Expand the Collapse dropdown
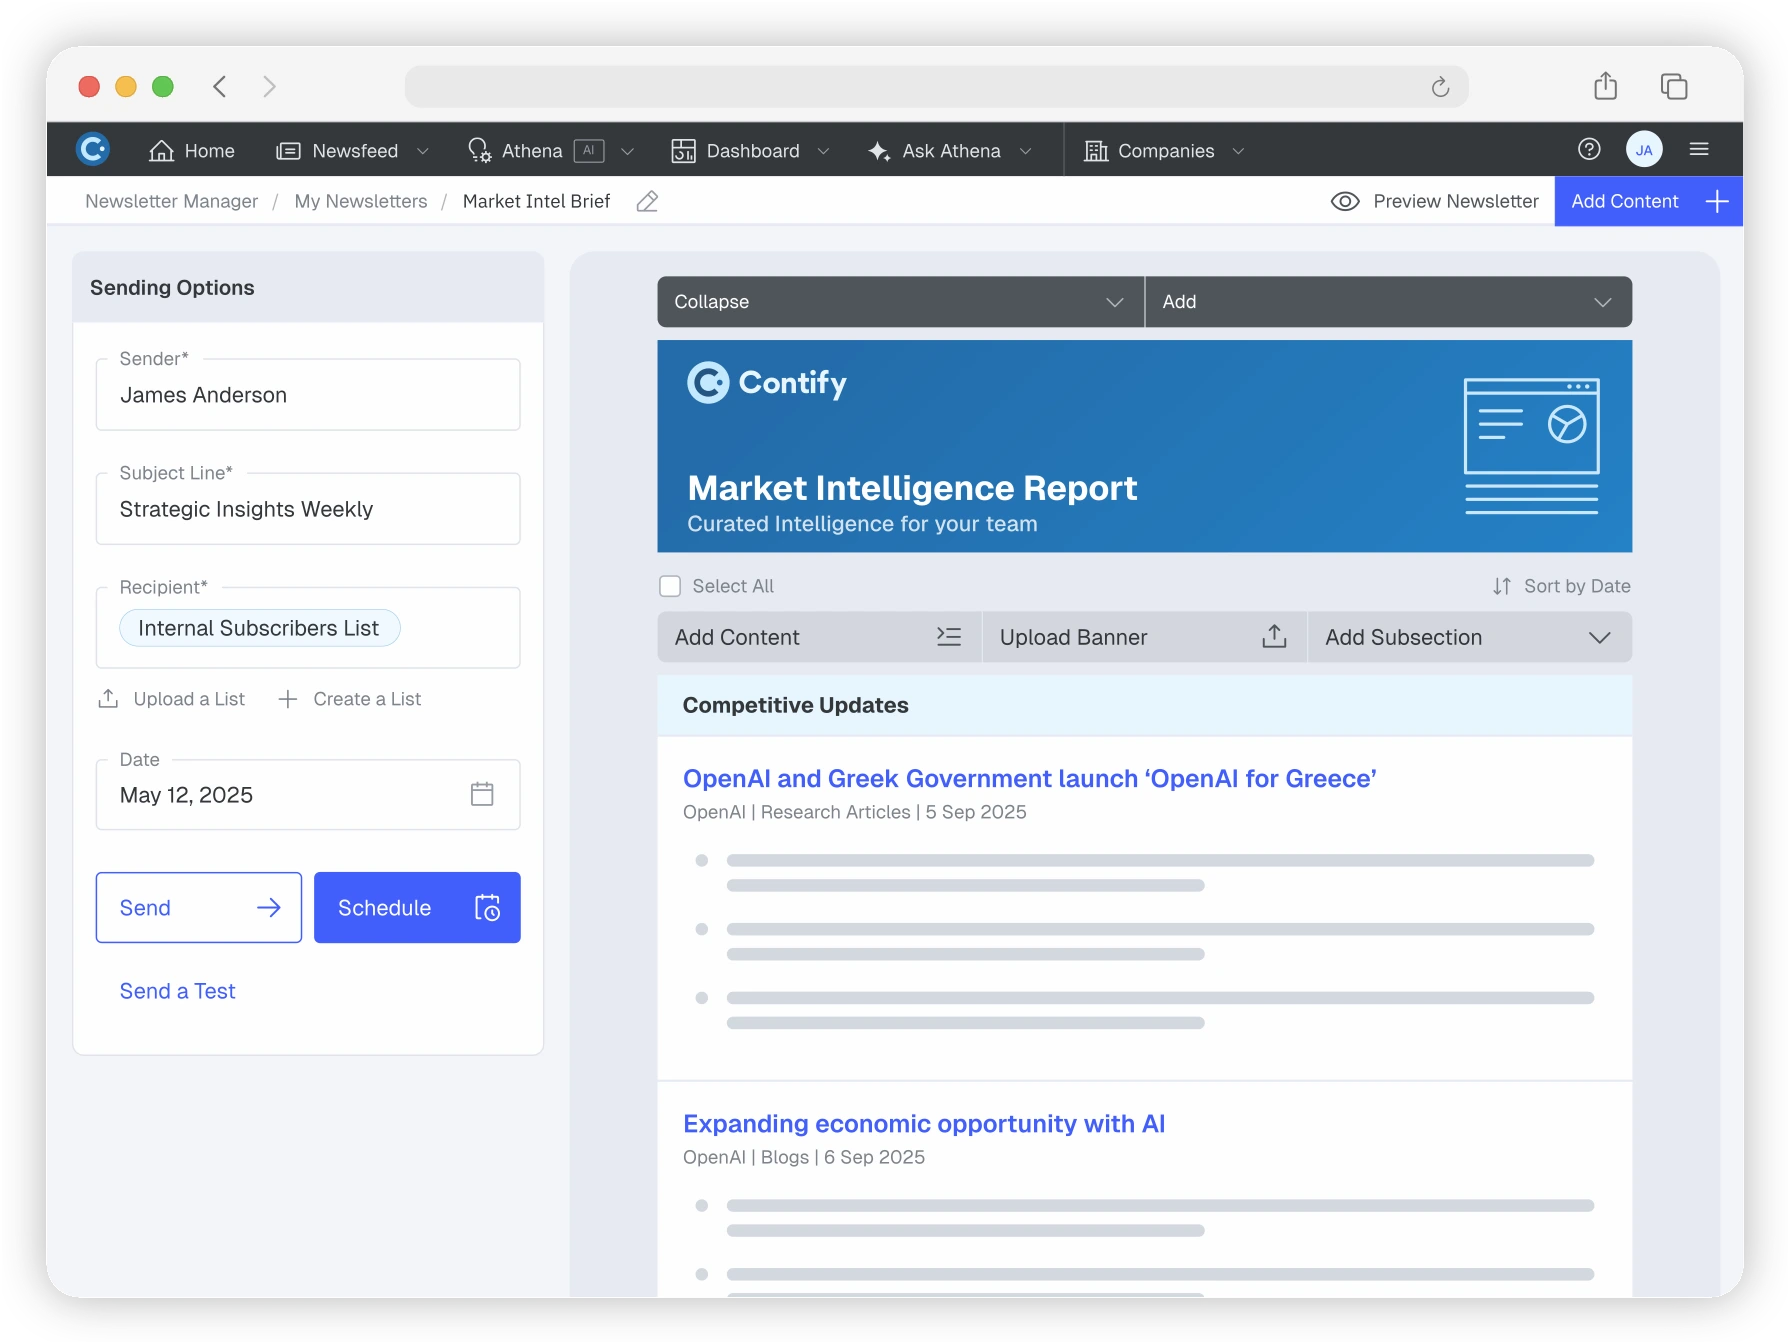The height and width of the screenshot is (1344, 1788). 900,302
